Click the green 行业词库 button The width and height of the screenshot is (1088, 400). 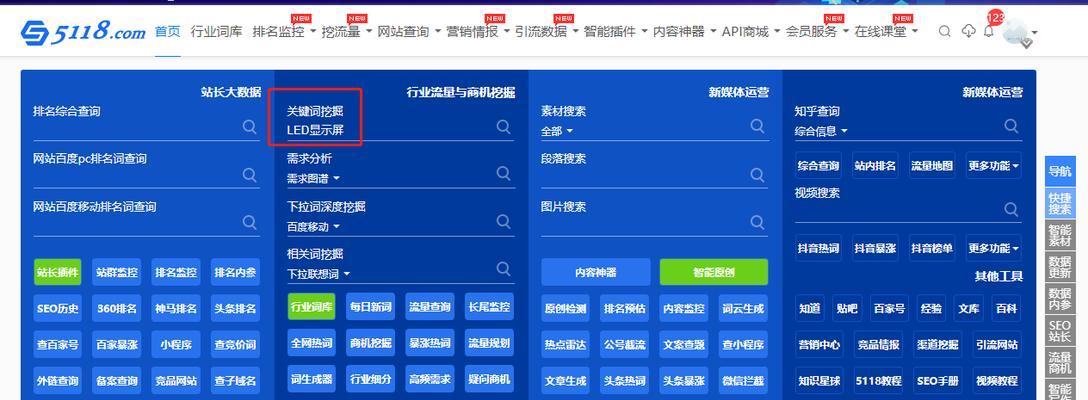coord(312,306)
